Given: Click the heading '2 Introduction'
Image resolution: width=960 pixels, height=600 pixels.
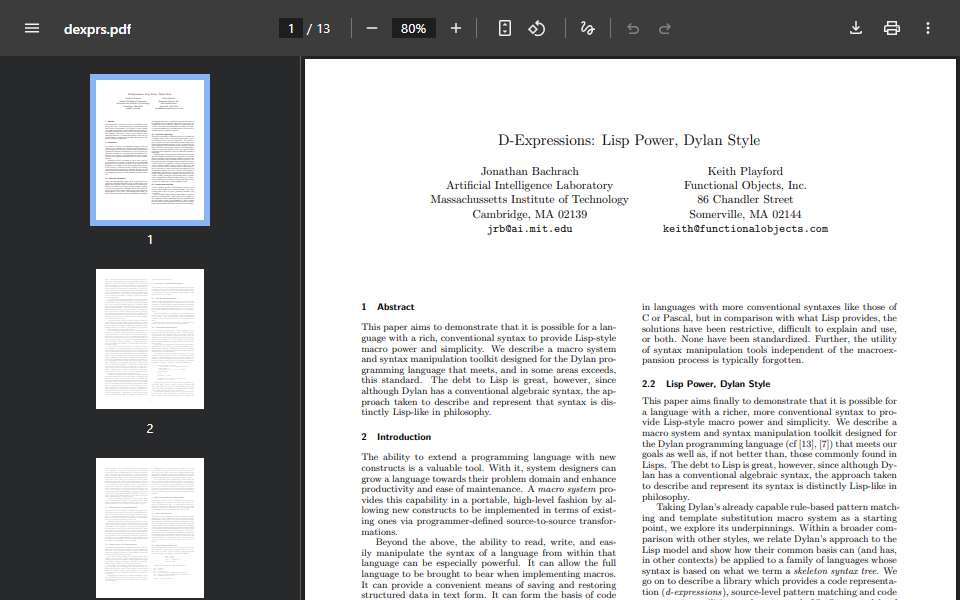Looking at the screenshot, I should coord(396,437).
